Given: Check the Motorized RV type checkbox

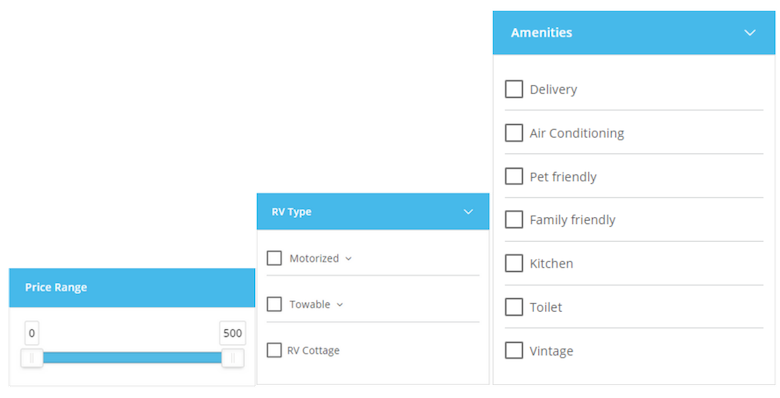Looking at the screenshot, I should click(274, 258).
